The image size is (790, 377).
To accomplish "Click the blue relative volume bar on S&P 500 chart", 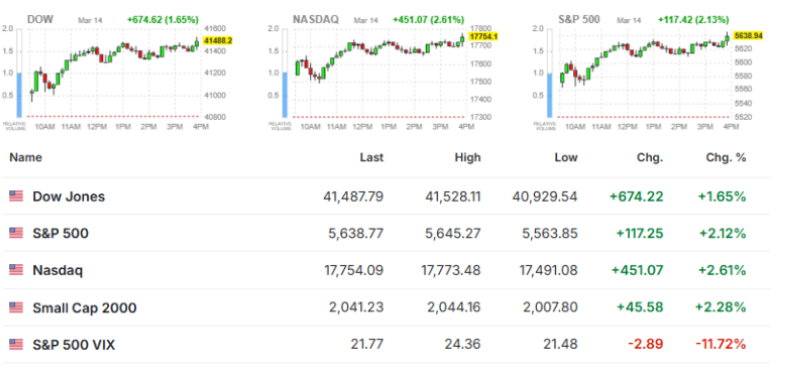I will (x=549, y=95).
